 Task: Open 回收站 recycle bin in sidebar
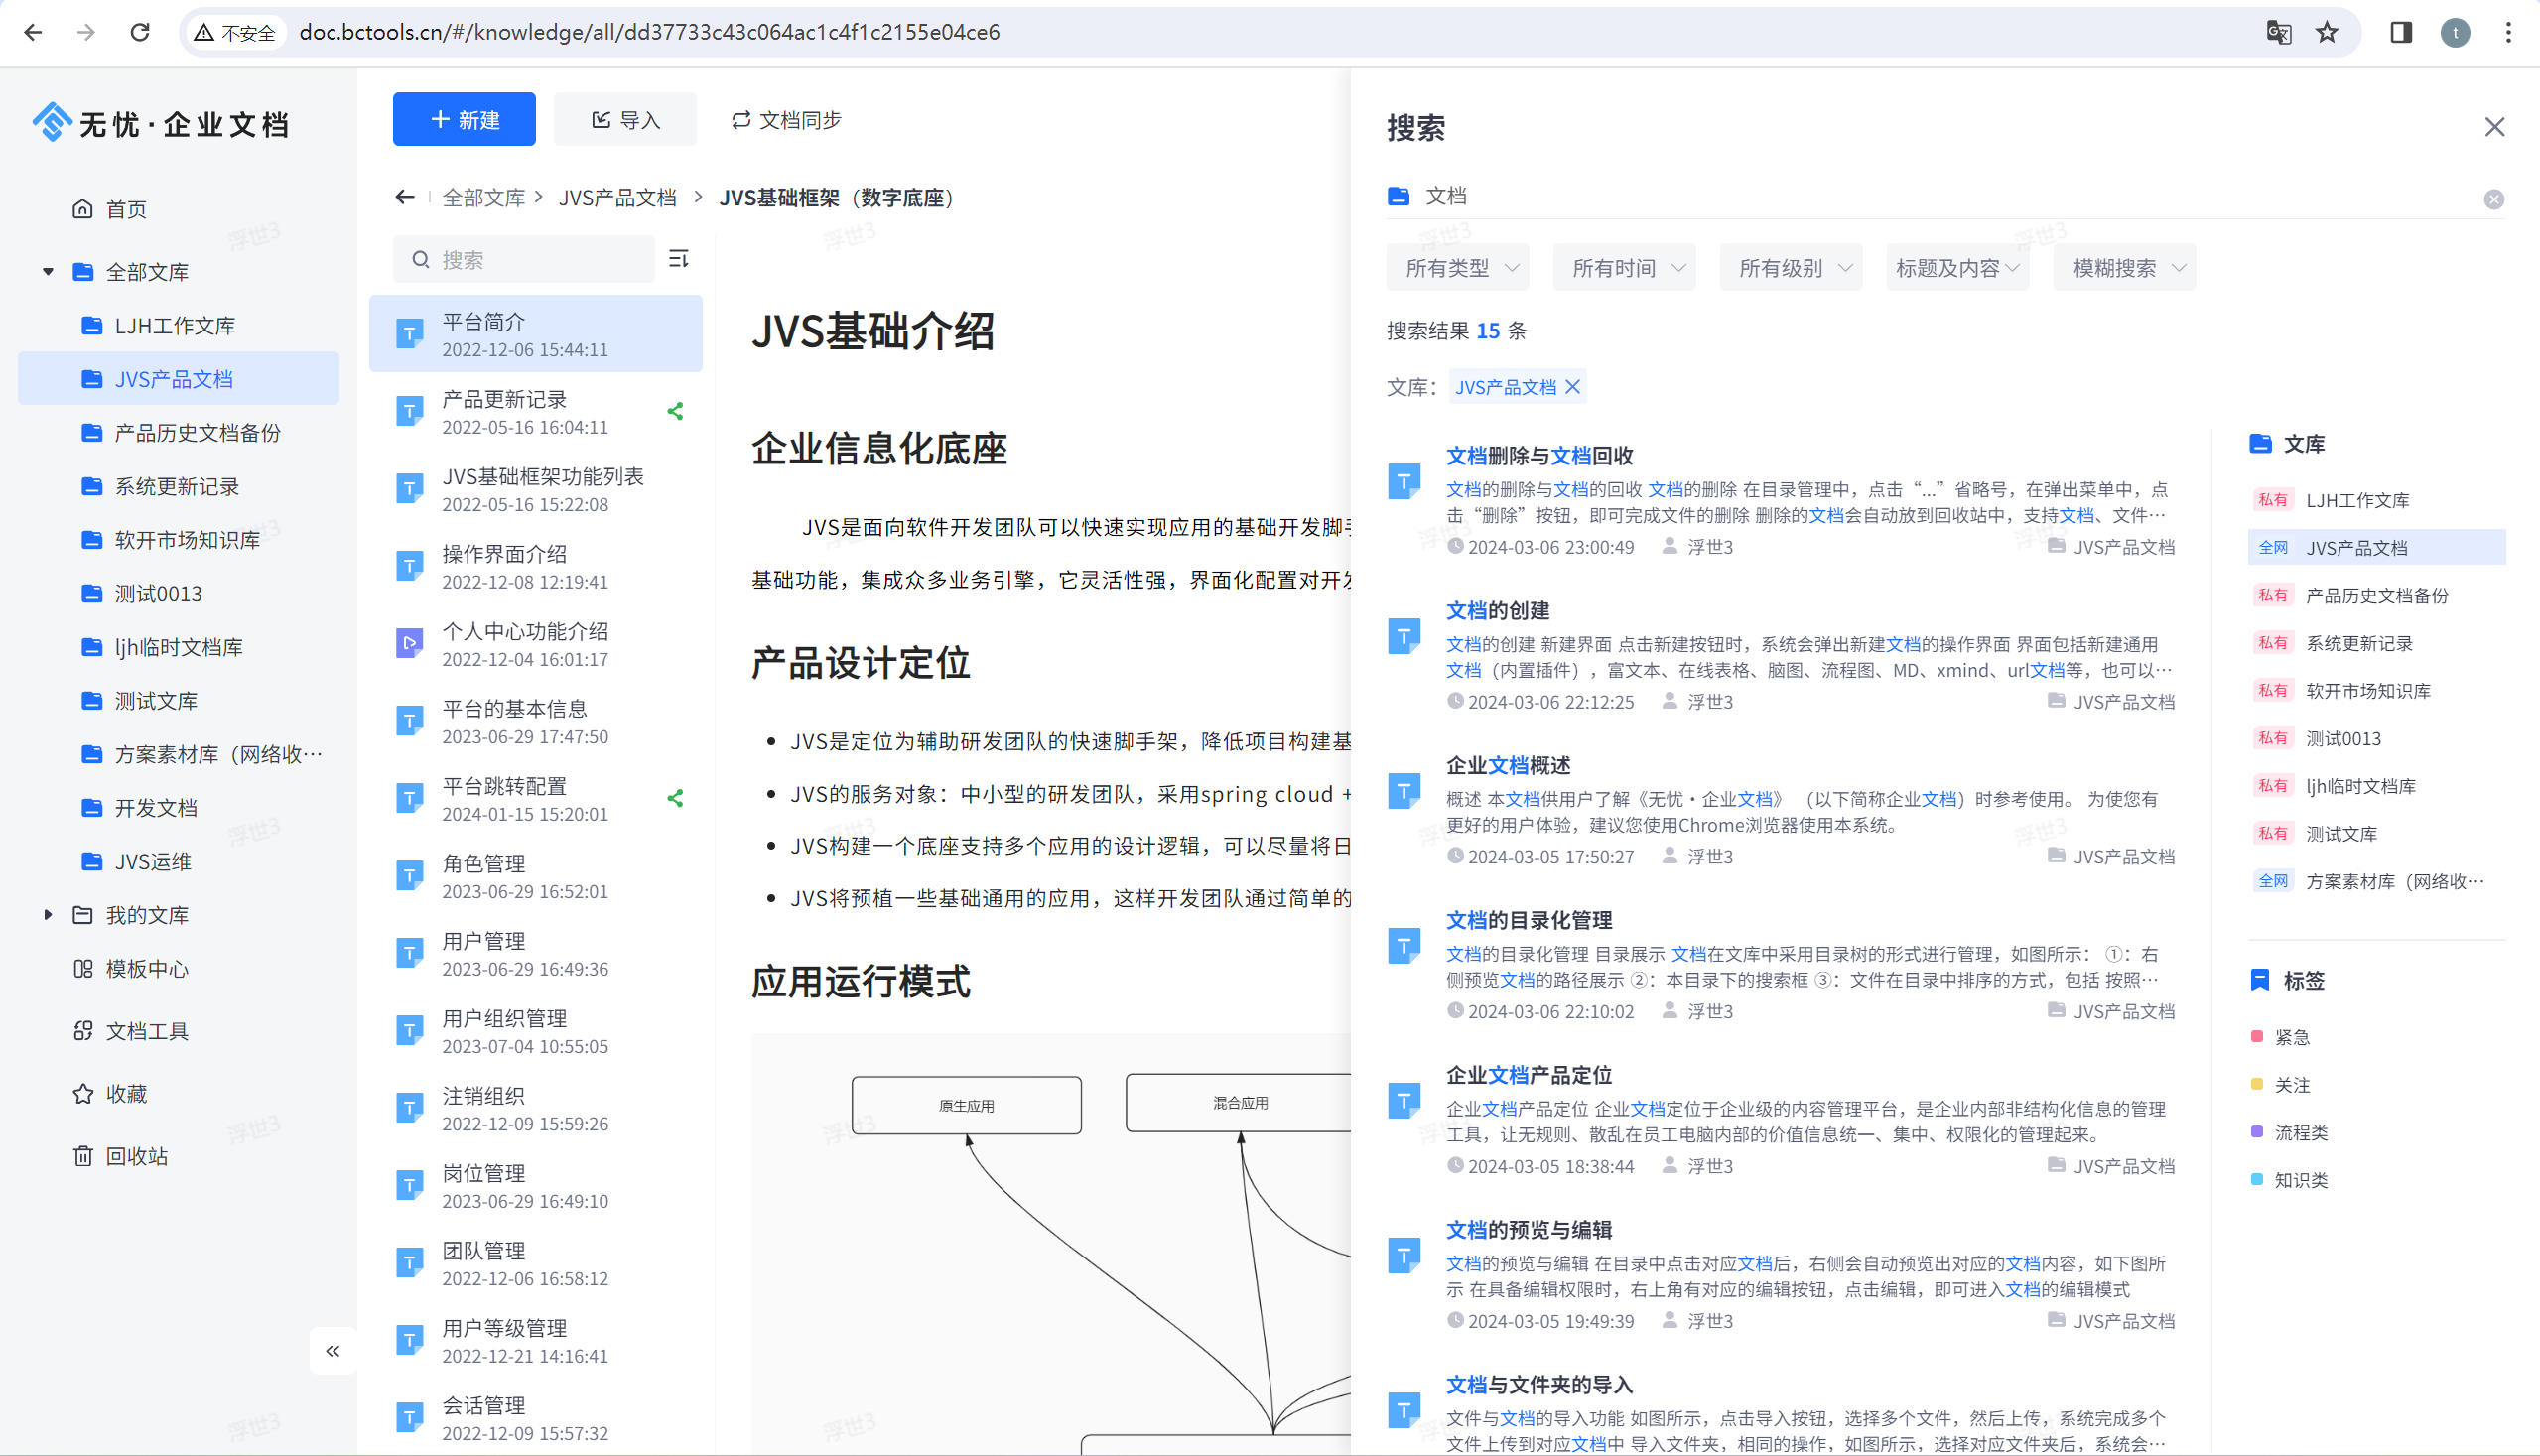(136, 1156)
